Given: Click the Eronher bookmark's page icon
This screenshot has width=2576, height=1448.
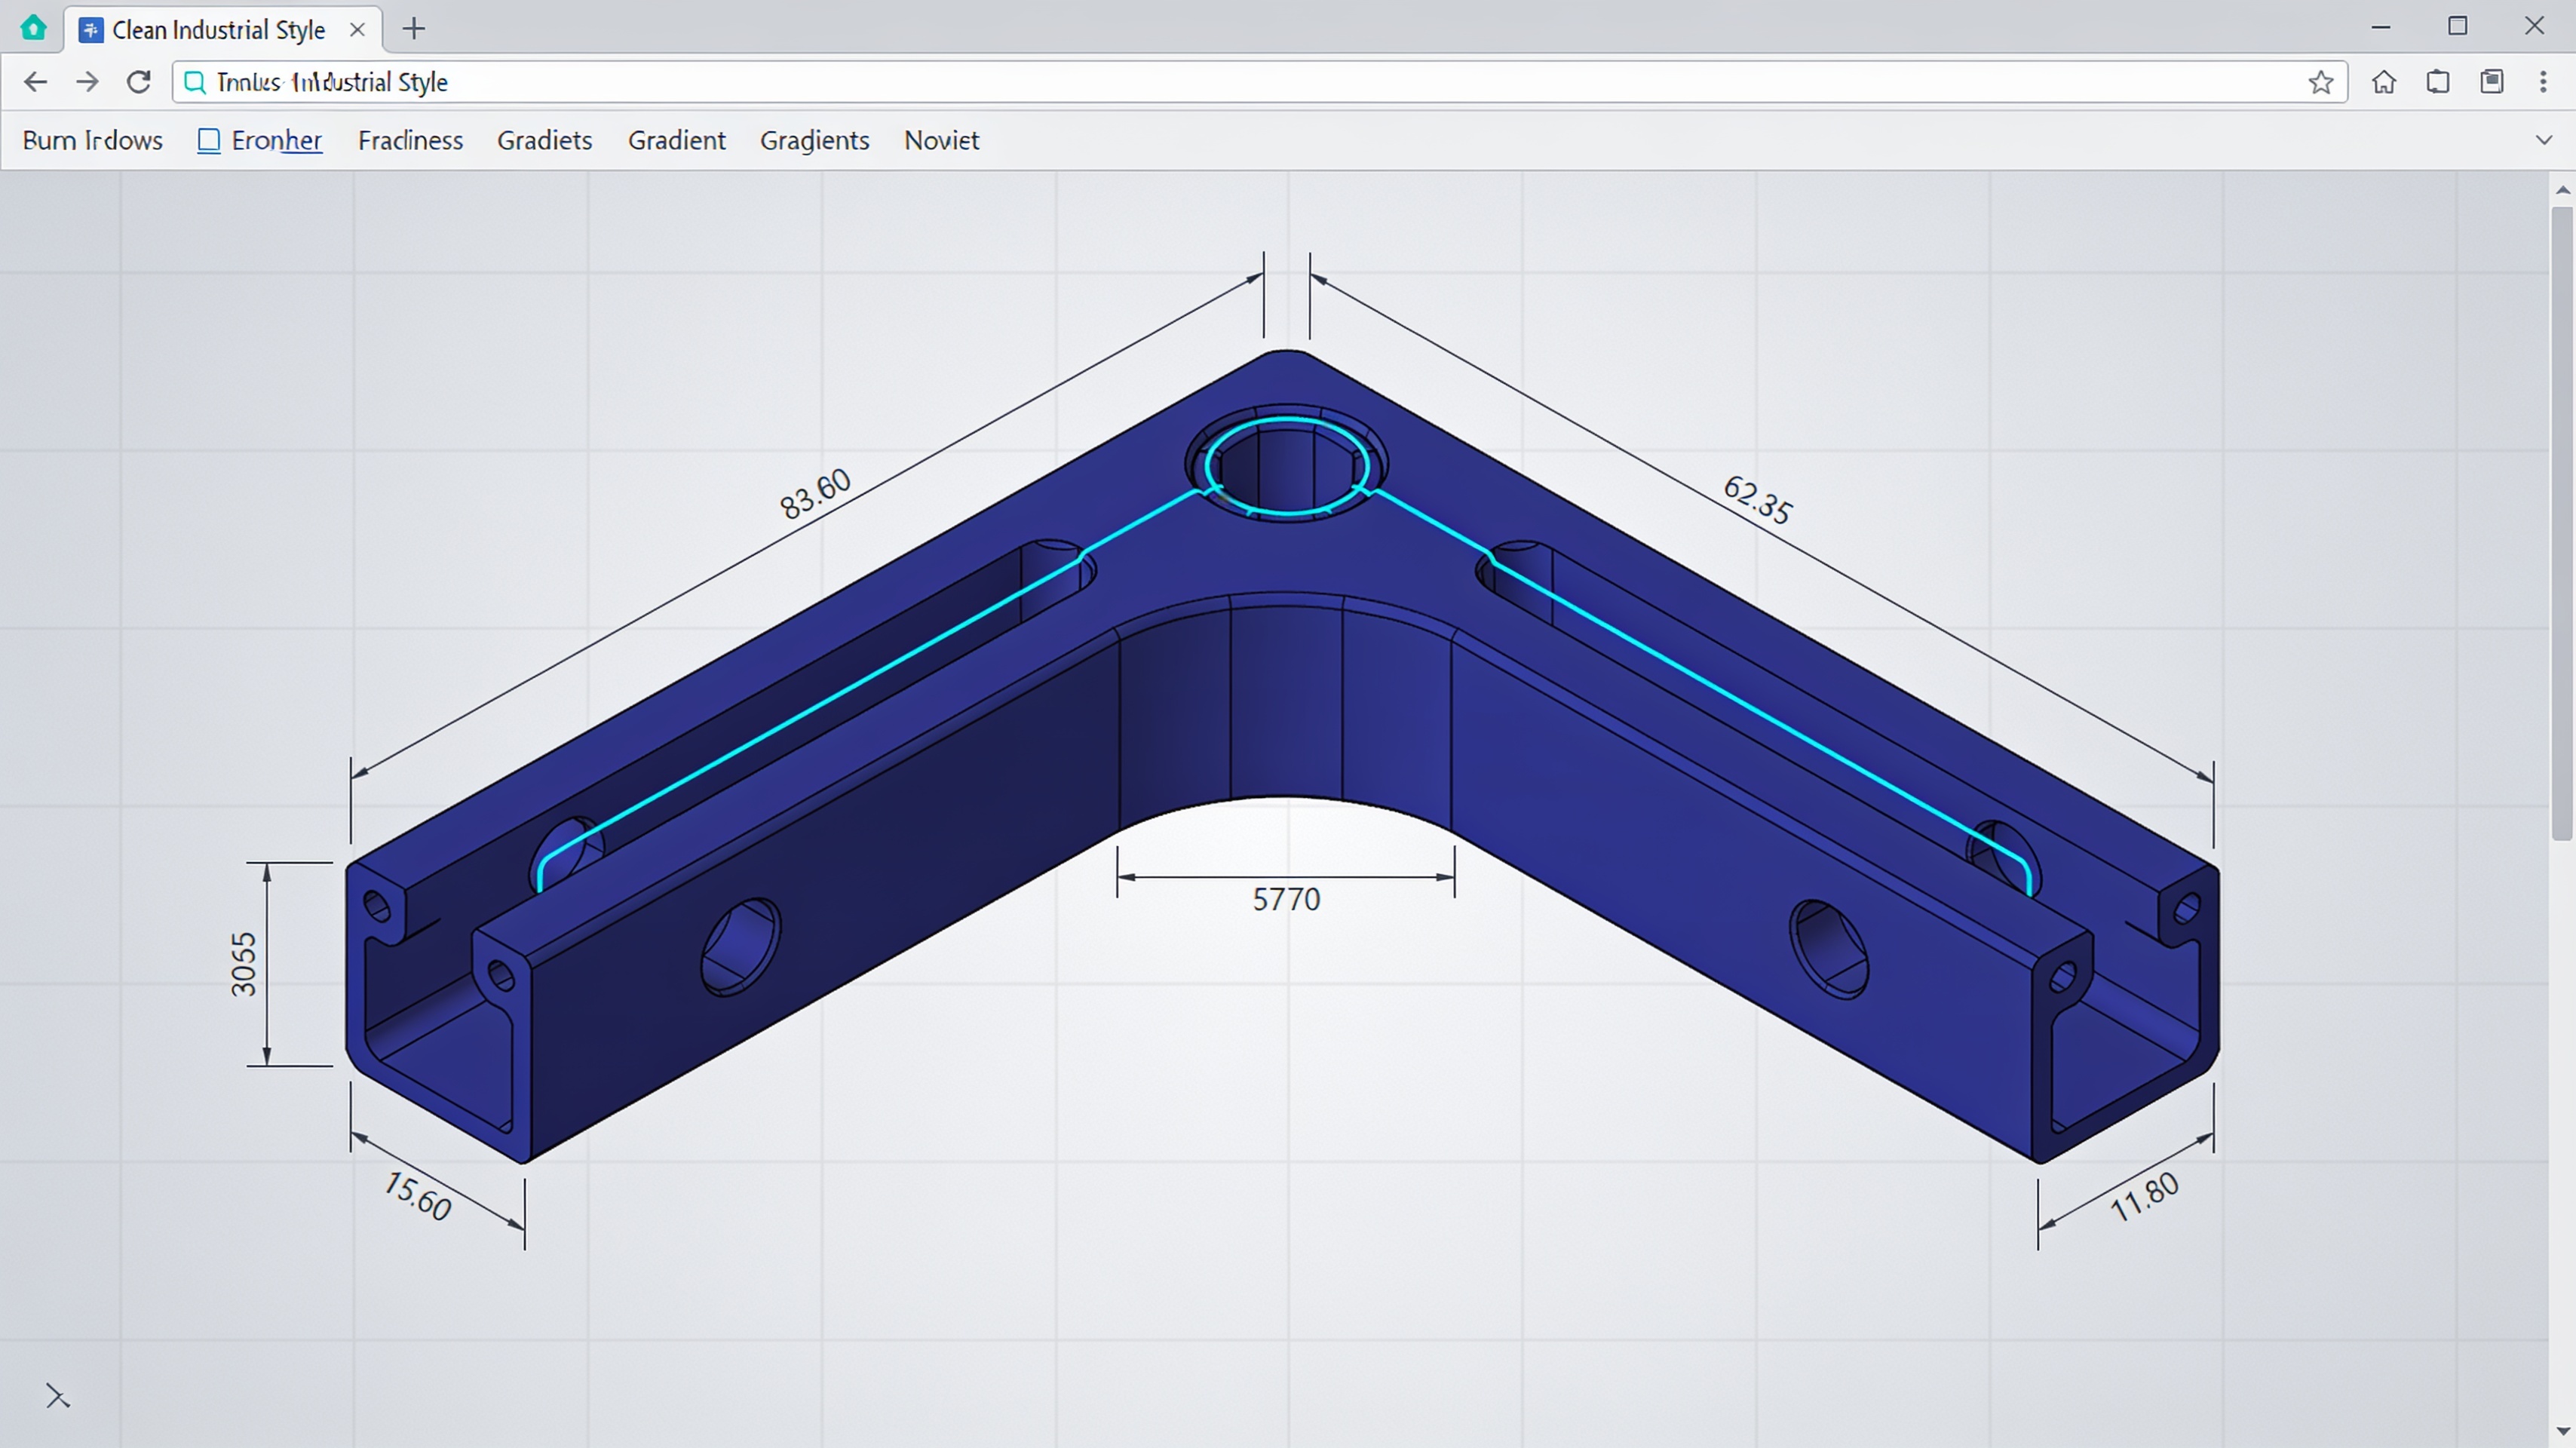Looking at the screenshot, I should tap(208, 140).
